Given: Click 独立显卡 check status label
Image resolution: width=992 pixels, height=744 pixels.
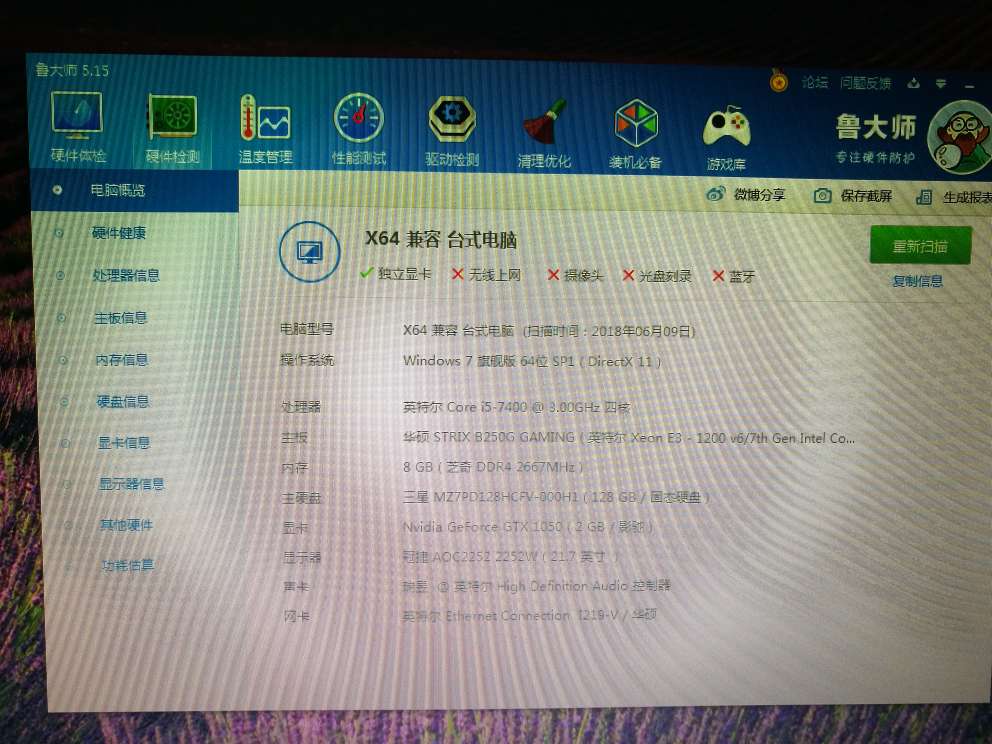Looking at the screenshot, I should (x=405, y=273).
